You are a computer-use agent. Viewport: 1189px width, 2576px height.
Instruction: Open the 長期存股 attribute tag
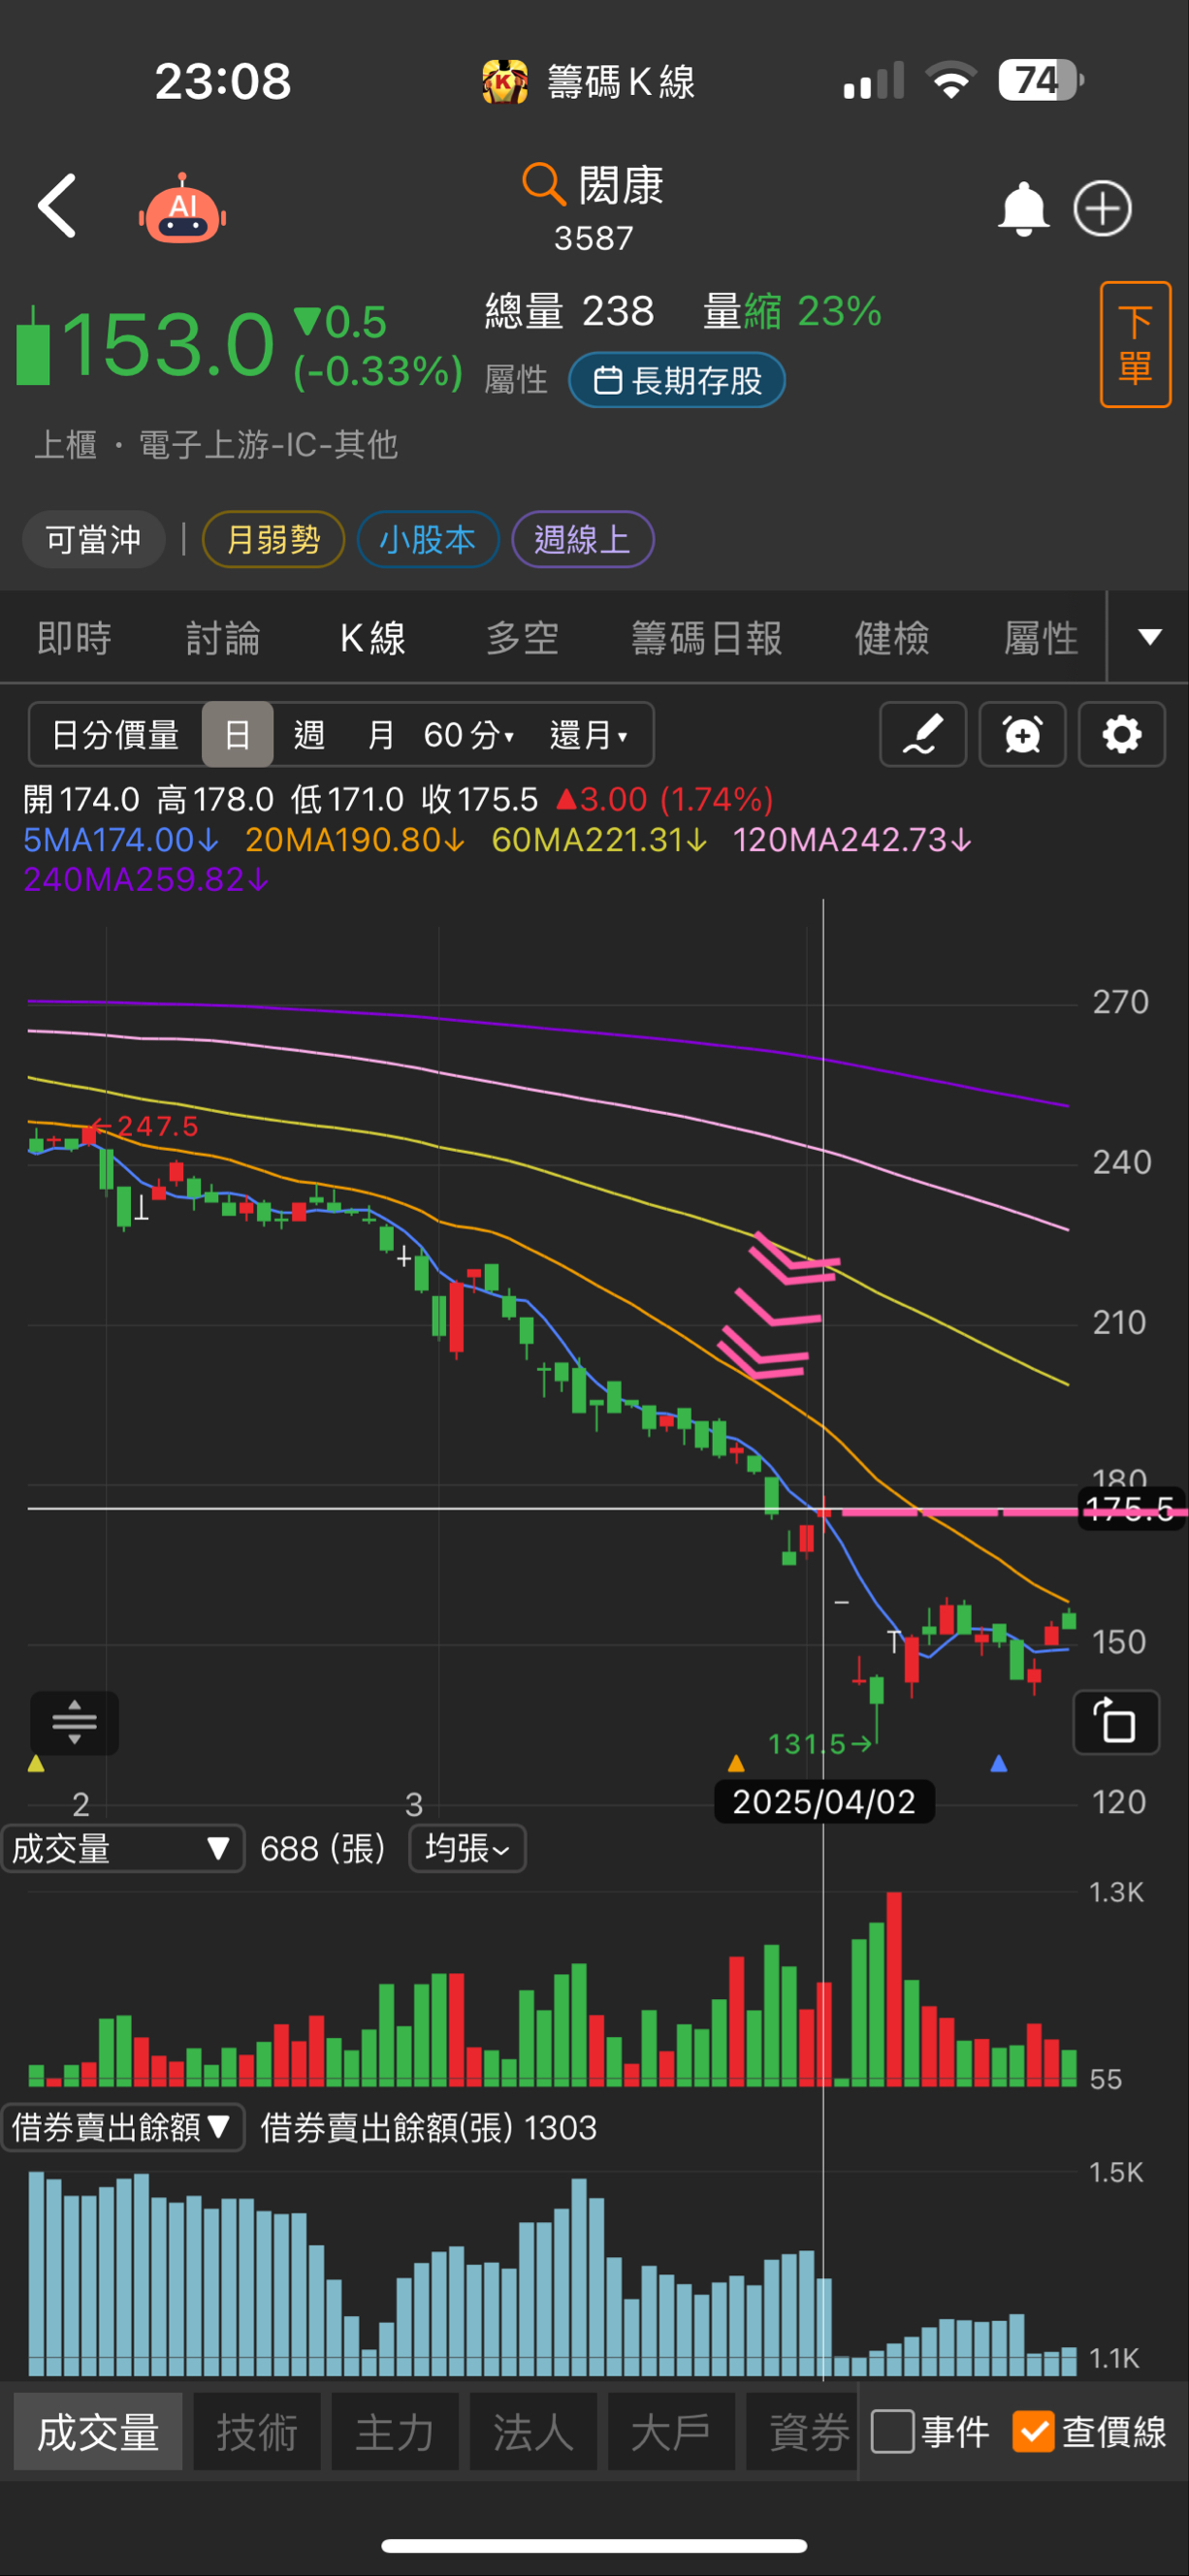tap(677, 381)
